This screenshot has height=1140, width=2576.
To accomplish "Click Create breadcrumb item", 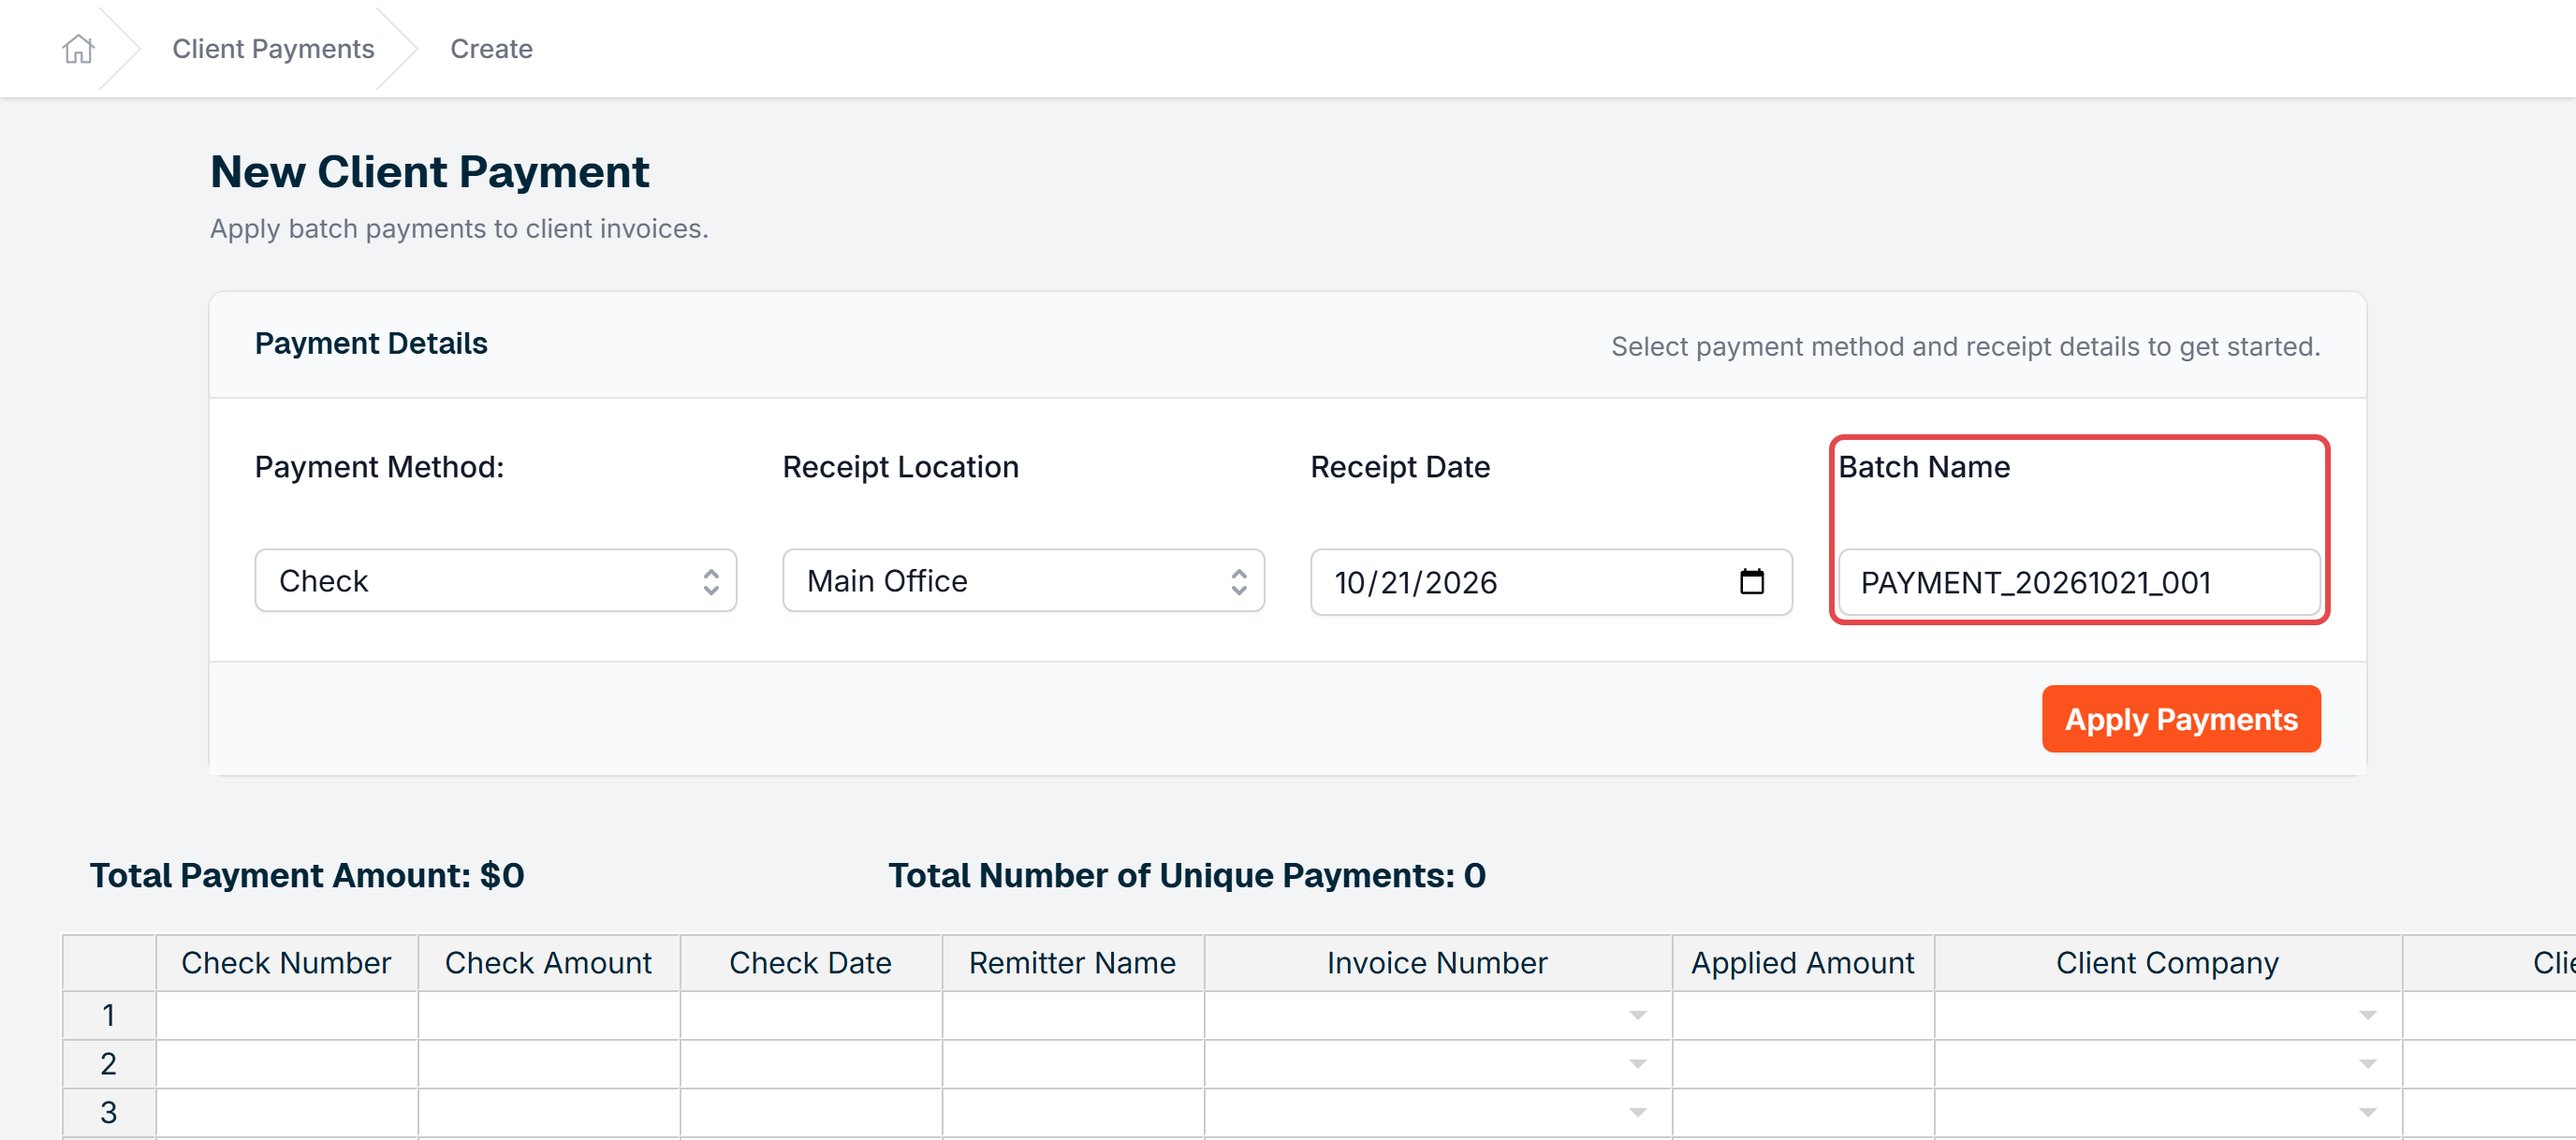I will (491, 48).
